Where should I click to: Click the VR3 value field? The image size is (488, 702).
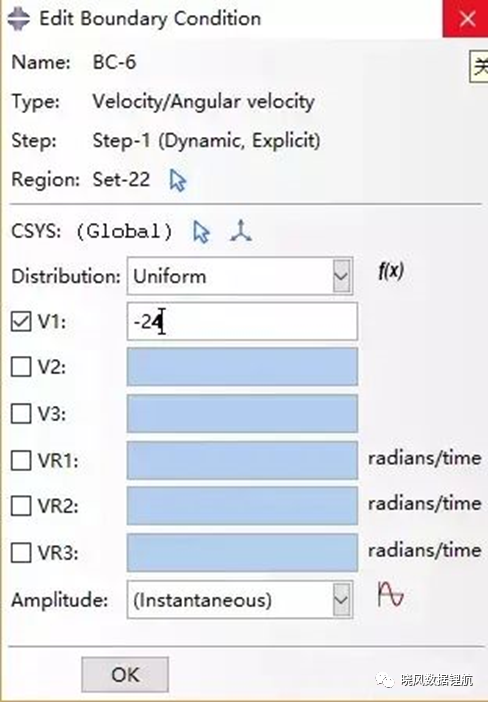pyautogui.click(x=242, y=552)
